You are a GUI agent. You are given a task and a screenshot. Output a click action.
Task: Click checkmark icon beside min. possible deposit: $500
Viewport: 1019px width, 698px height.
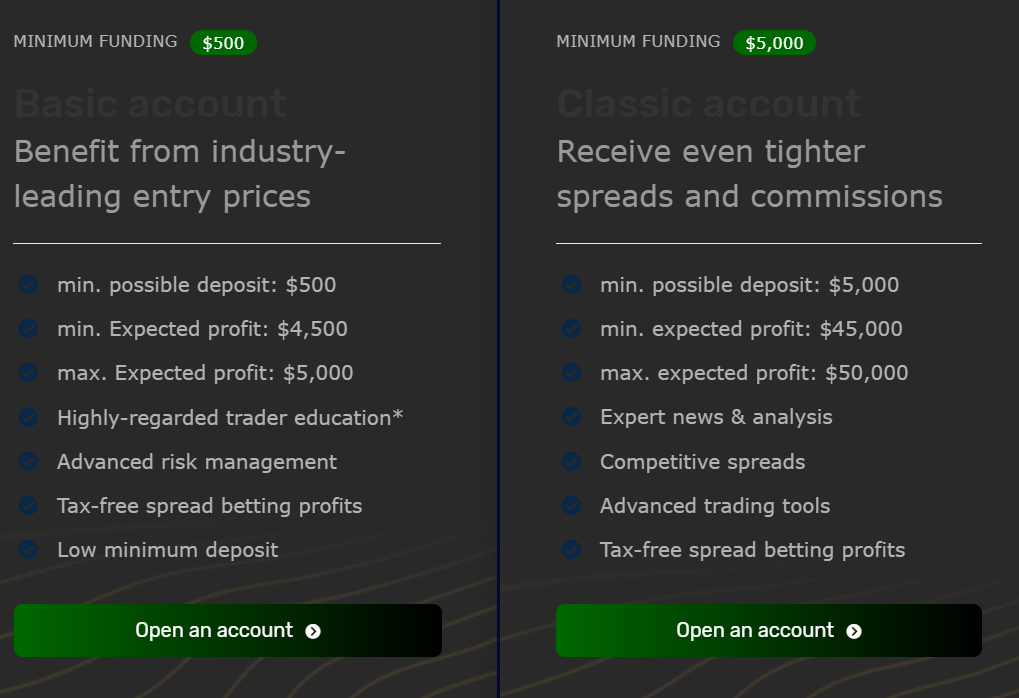pyautogui.click(x=29, y=285)
